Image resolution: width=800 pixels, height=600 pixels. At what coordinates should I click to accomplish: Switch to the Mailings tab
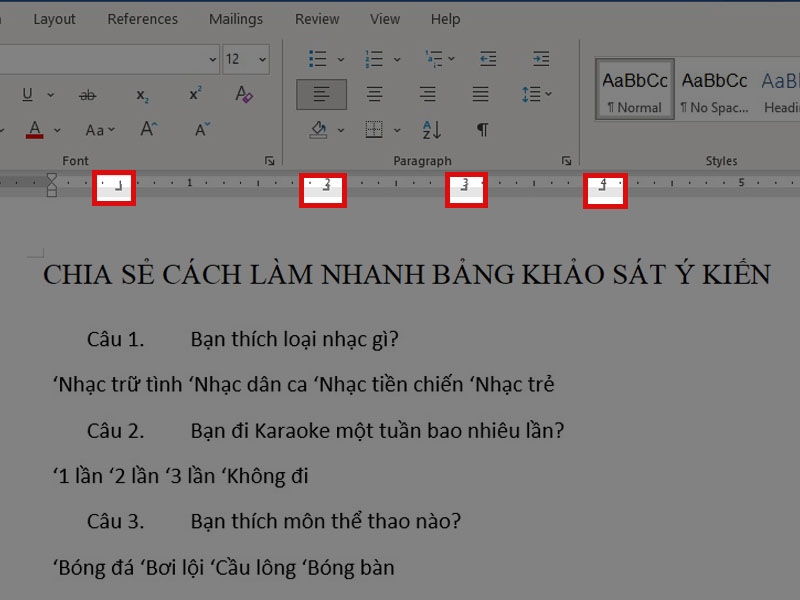pos(236,19)
